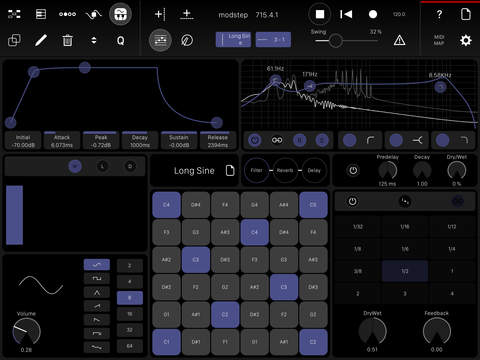Screen dimensions: 480x360
Task: Toggle the low-cut filter band circle
Action: [349, 140]
